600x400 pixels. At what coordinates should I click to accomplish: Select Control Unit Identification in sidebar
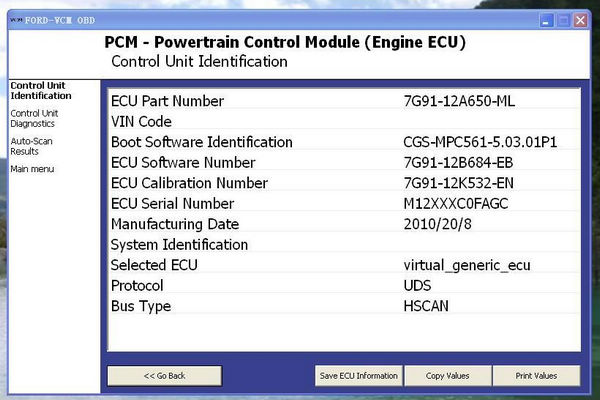[x=40, y=90]
